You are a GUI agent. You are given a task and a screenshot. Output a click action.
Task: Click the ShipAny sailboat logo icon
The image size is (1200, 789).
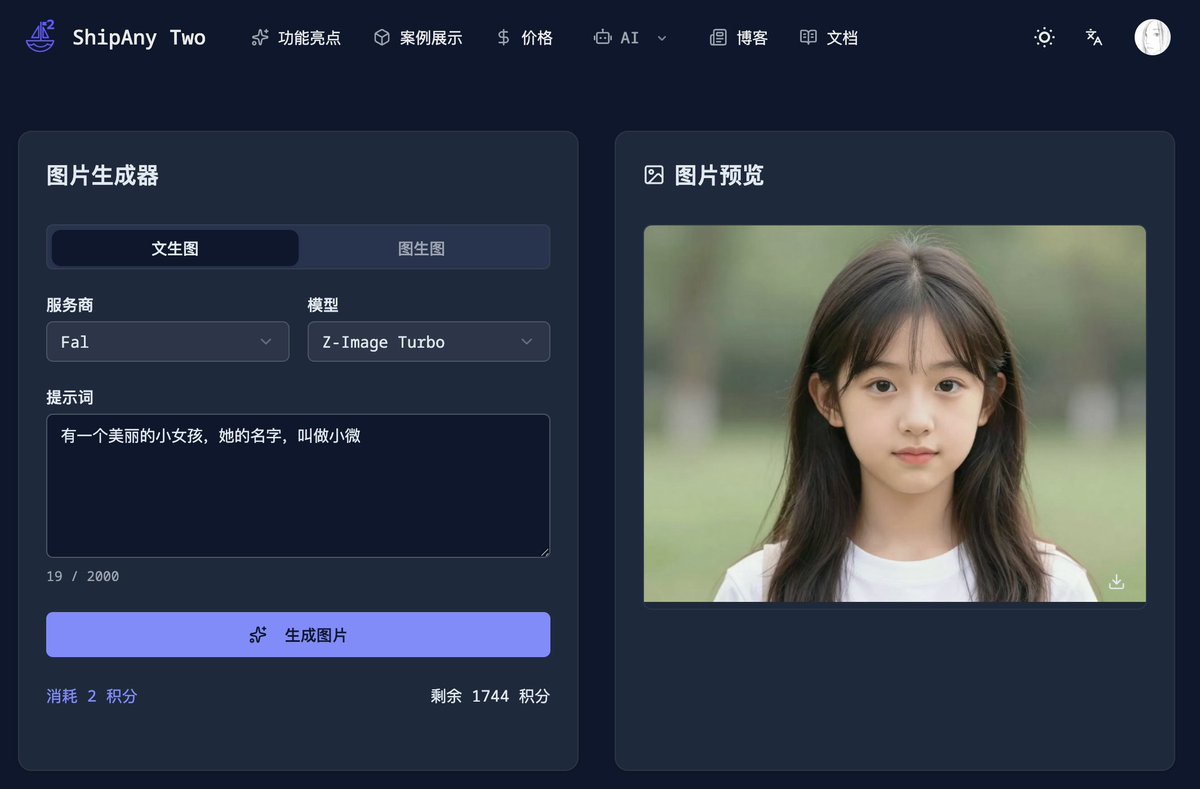point(40,37)
